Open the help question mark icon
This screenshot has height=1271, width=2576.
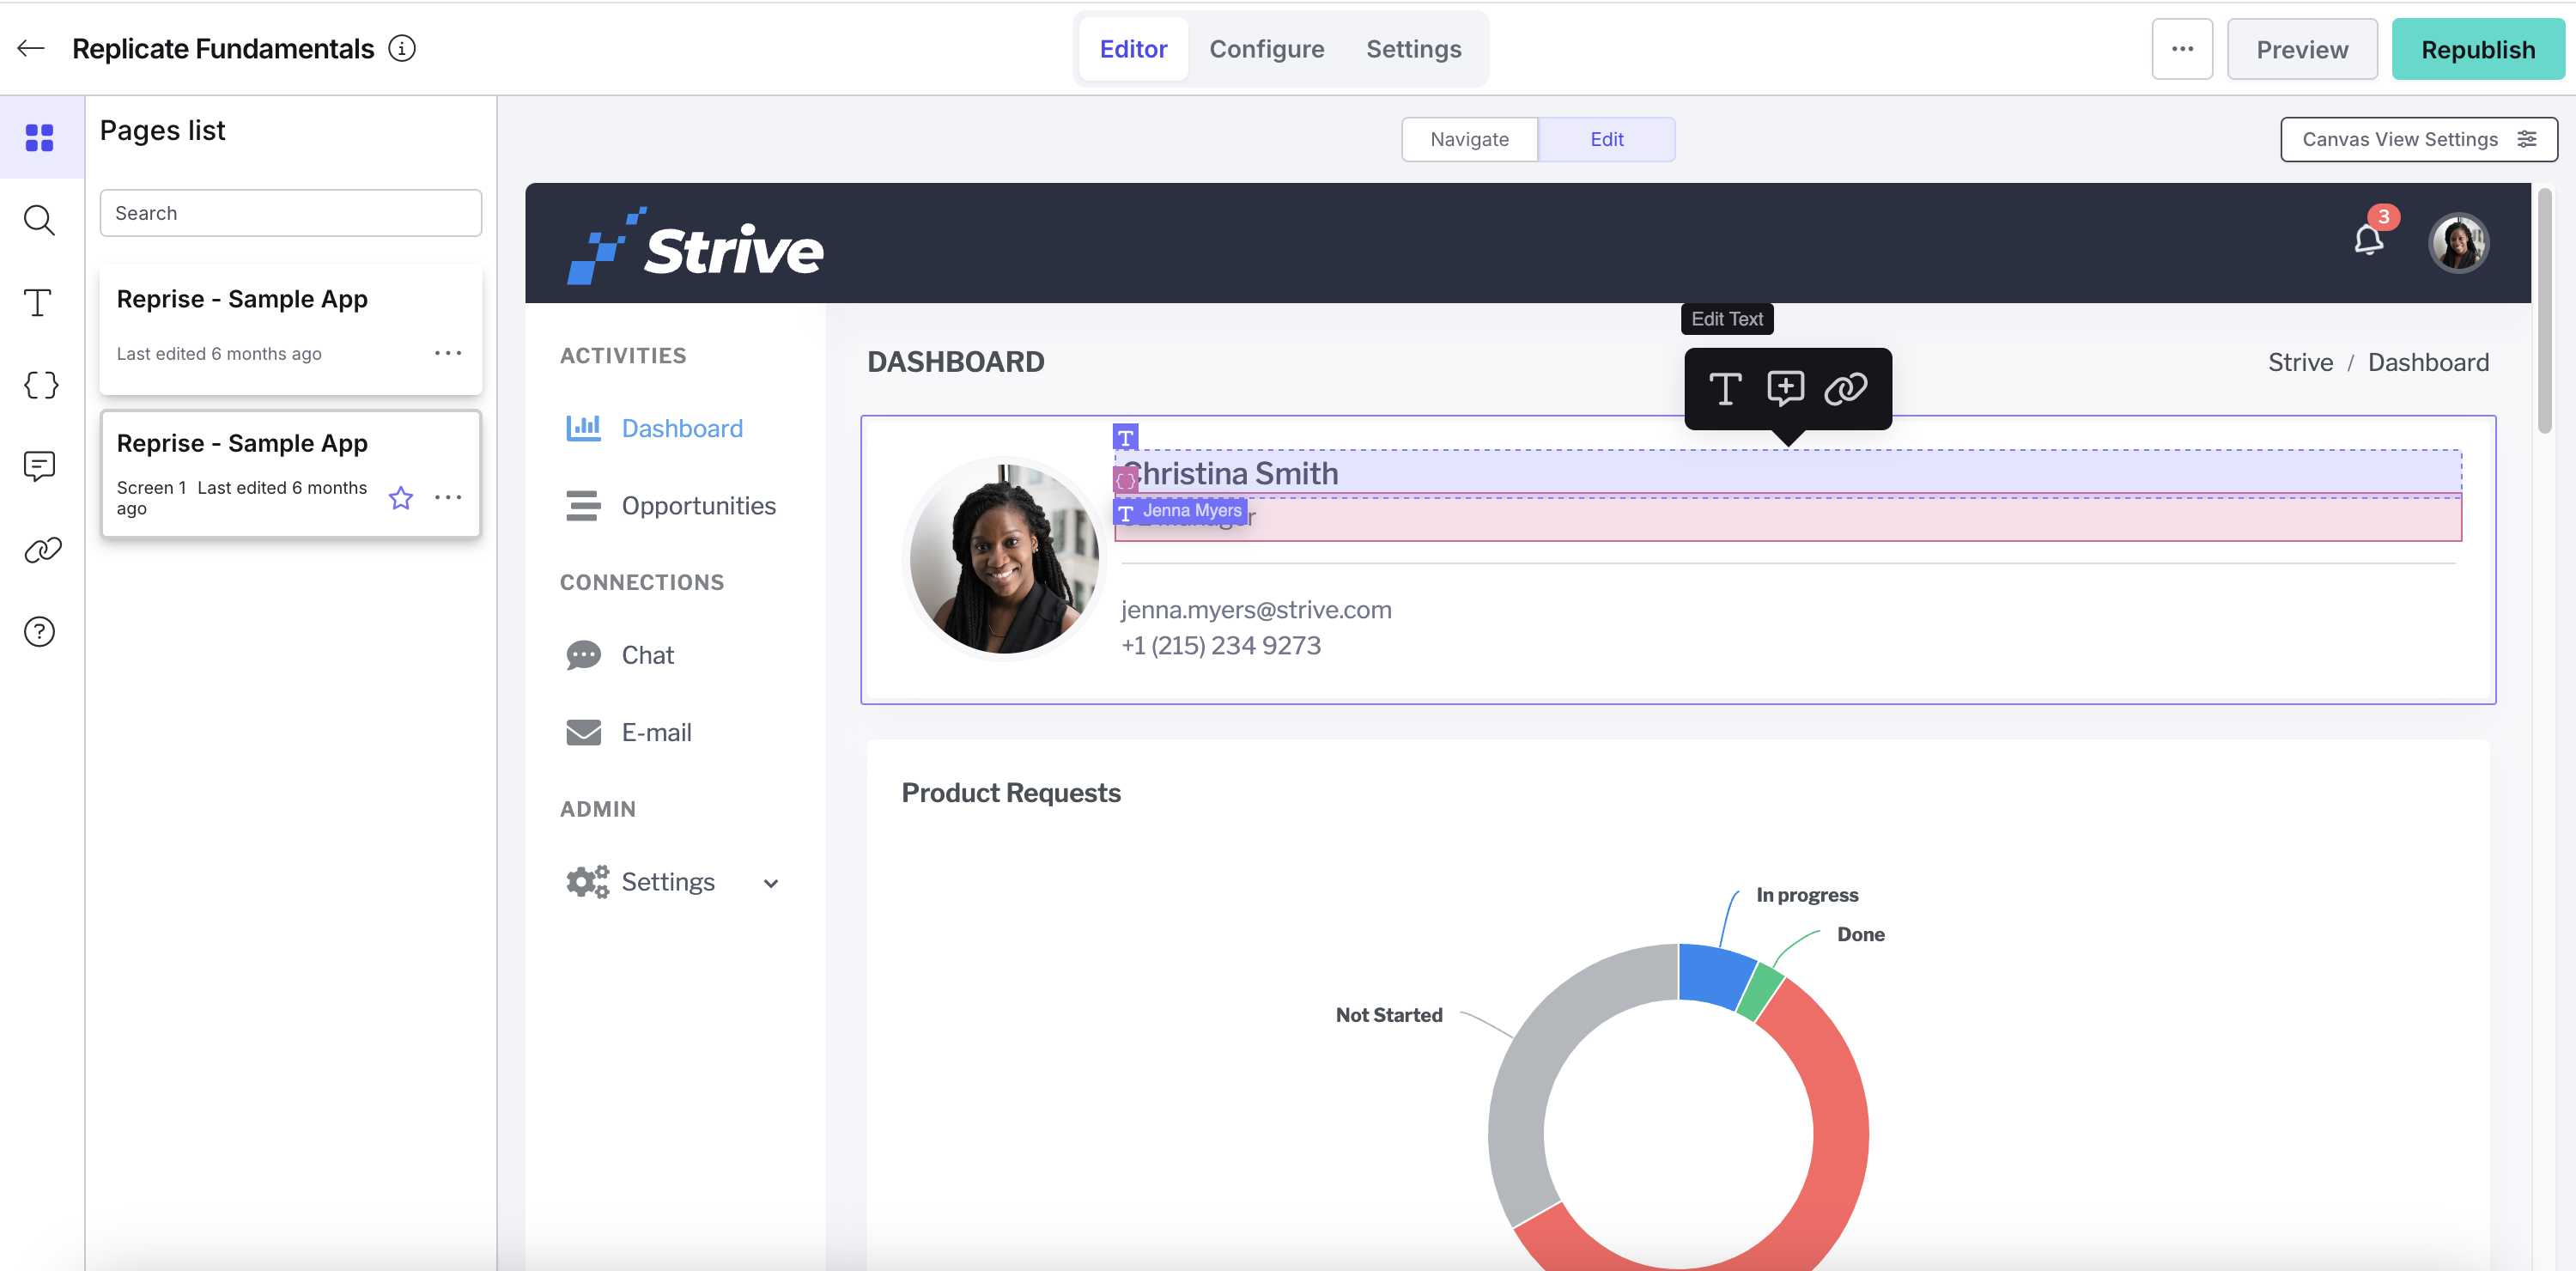coord(39,632)
